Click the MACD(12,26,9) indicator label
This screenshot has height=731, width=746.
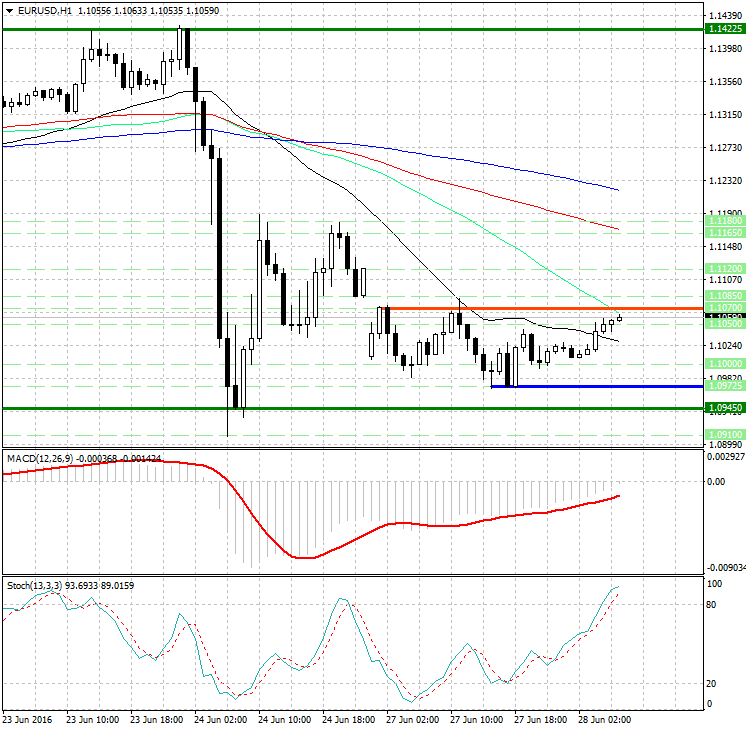click(x=40, y=459)
